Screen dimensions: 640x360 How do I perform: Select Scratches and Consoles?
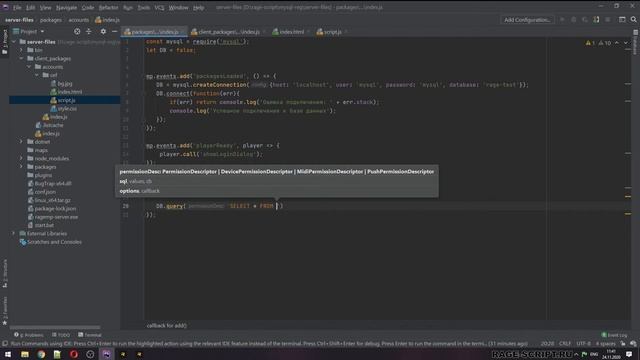(x=54, y=242)
